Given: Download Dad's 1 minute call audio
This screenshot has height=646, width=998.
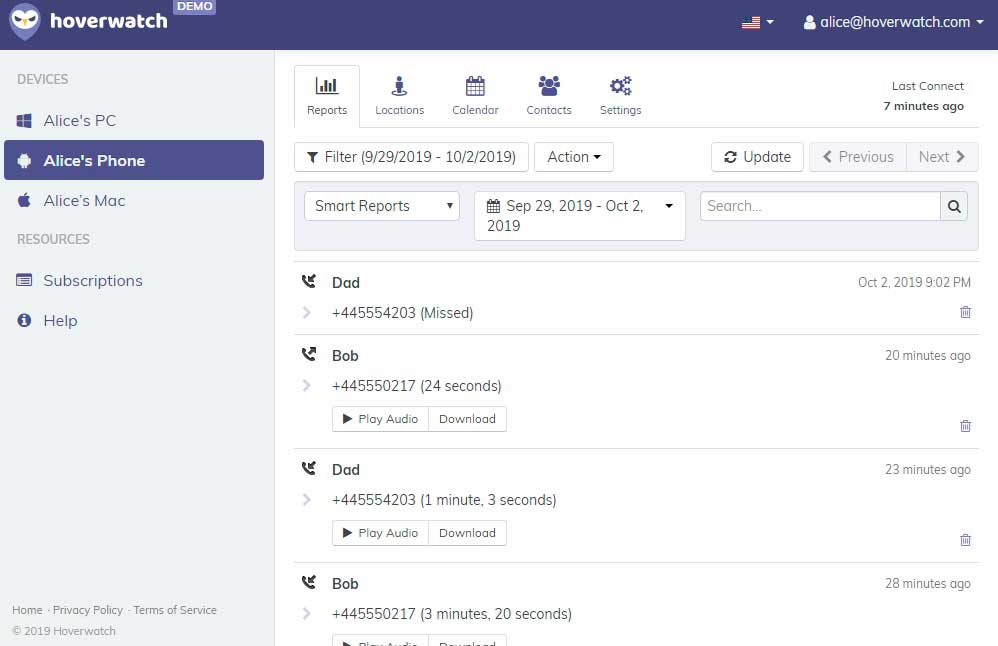Looking at the screenshot, I should tap(467, 533).
